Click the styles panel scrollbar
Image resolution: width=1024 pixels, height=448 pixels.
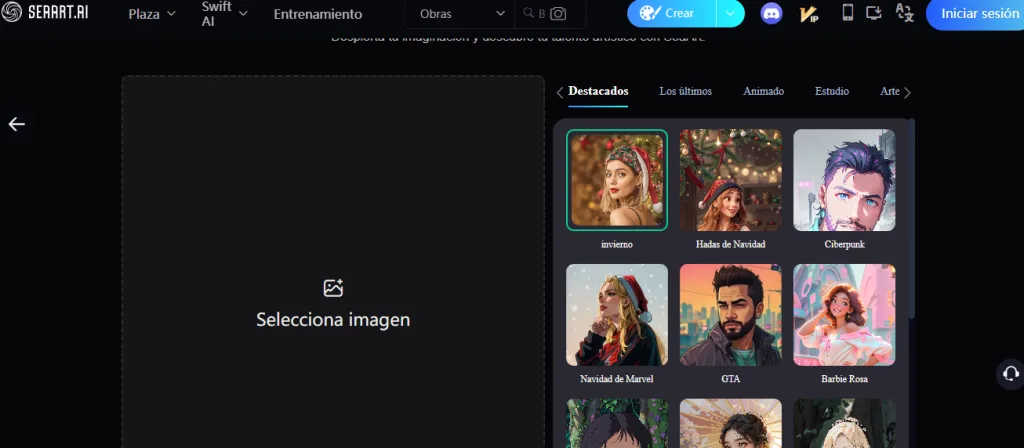pyautogui.click(x=912, y=219)
